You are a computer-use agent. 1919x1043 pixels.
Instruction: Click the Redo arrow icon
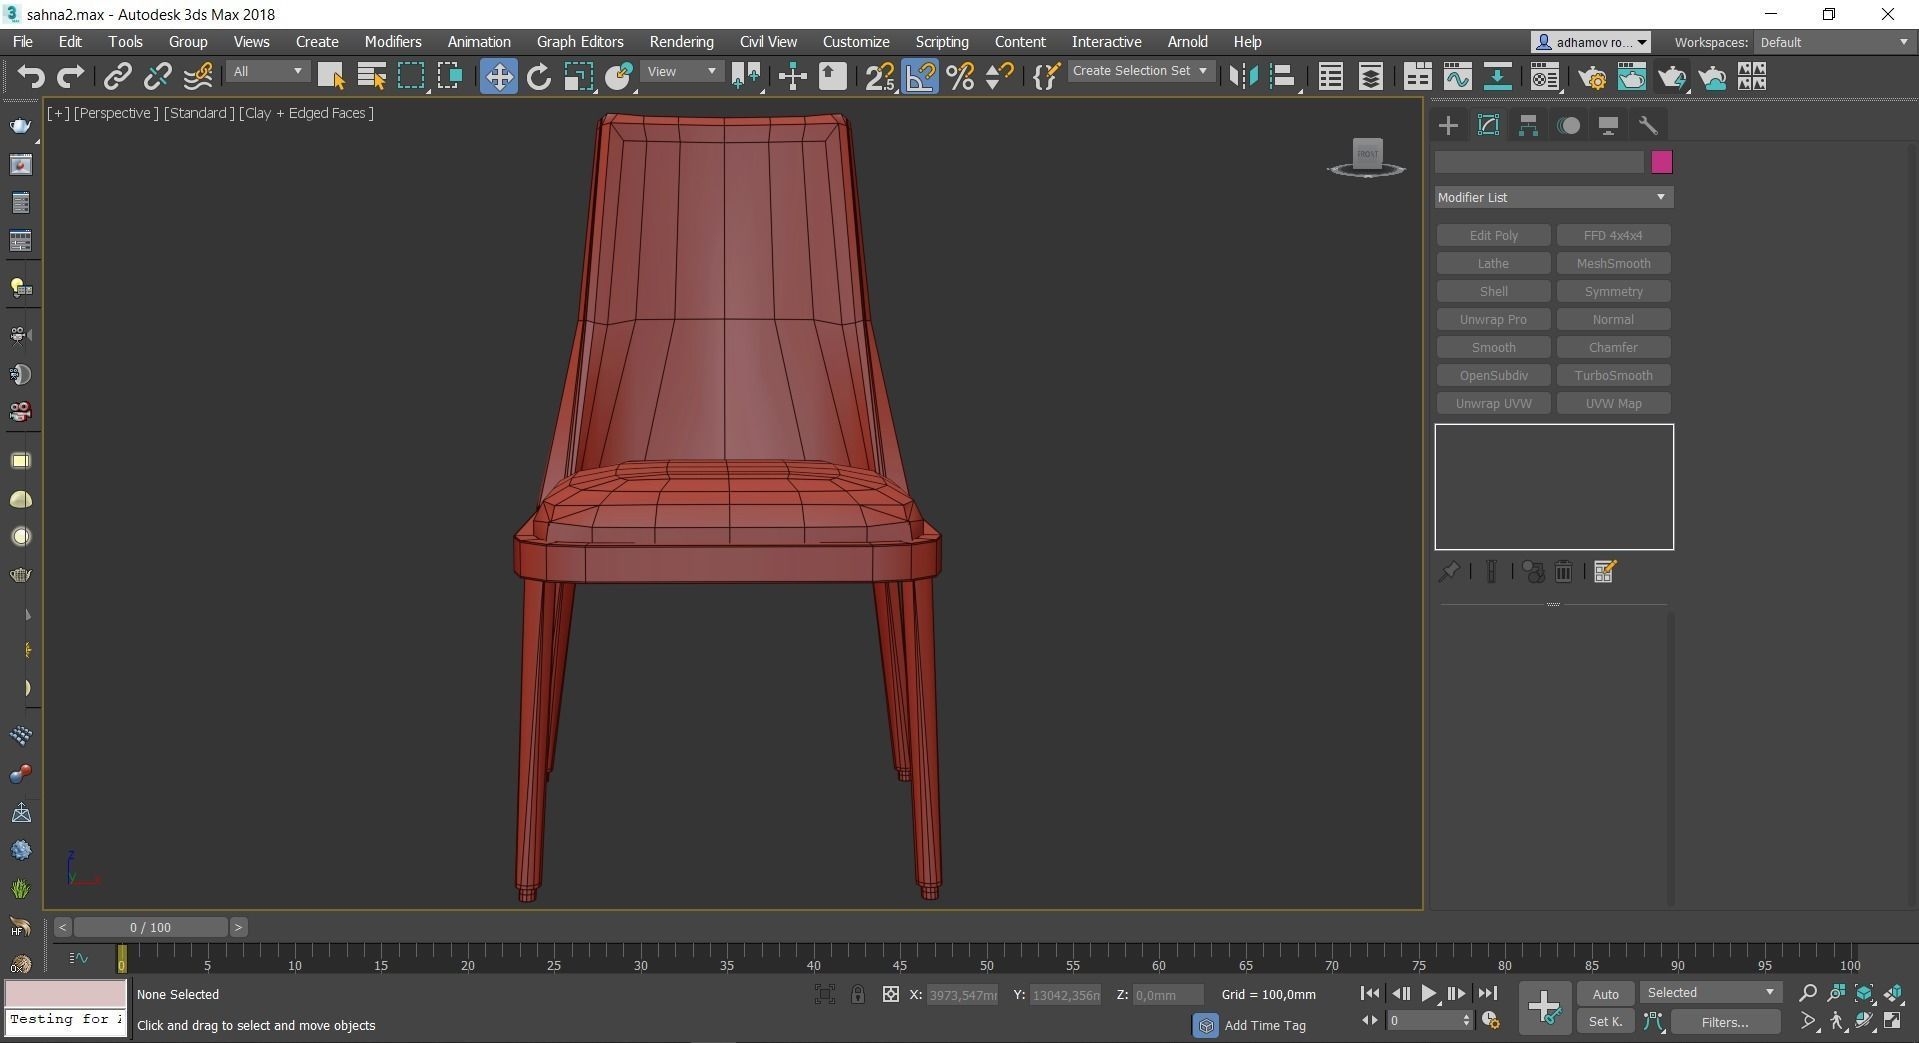tap(70, 77)
